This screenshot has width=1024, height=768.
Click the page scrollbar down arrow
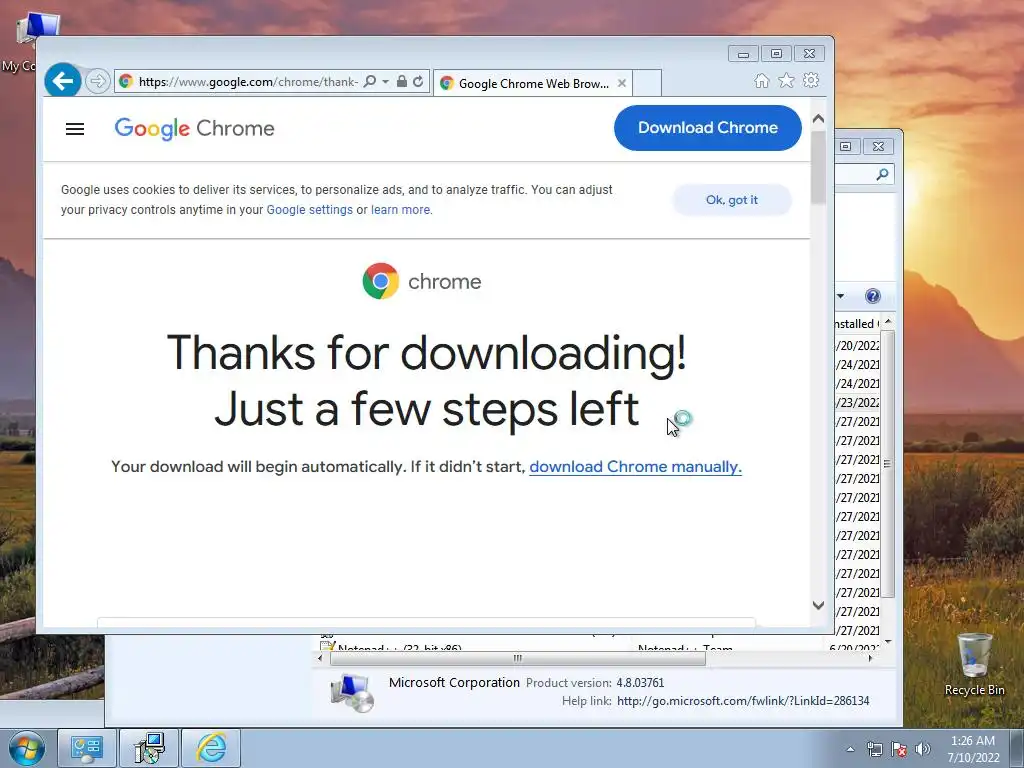click(818, 605)
